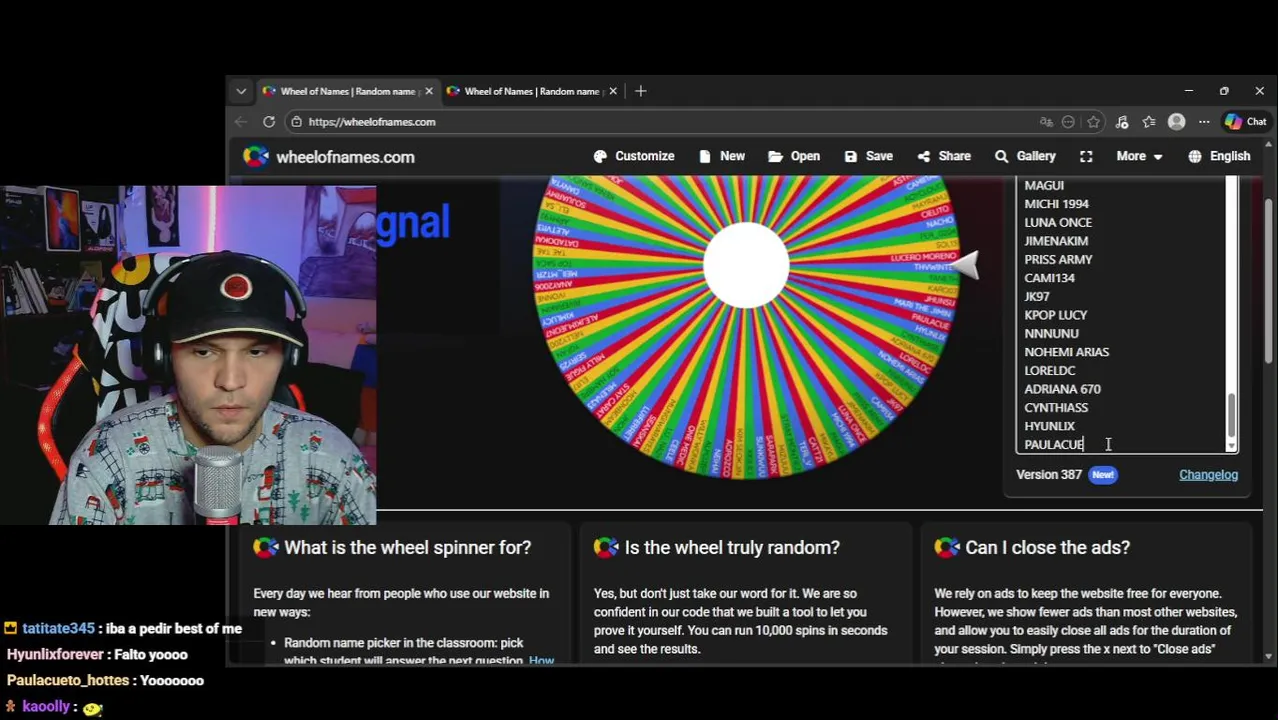Click the New version badge
Viewport: 1278px width, 720px height.
click(x=1103, y=475)
